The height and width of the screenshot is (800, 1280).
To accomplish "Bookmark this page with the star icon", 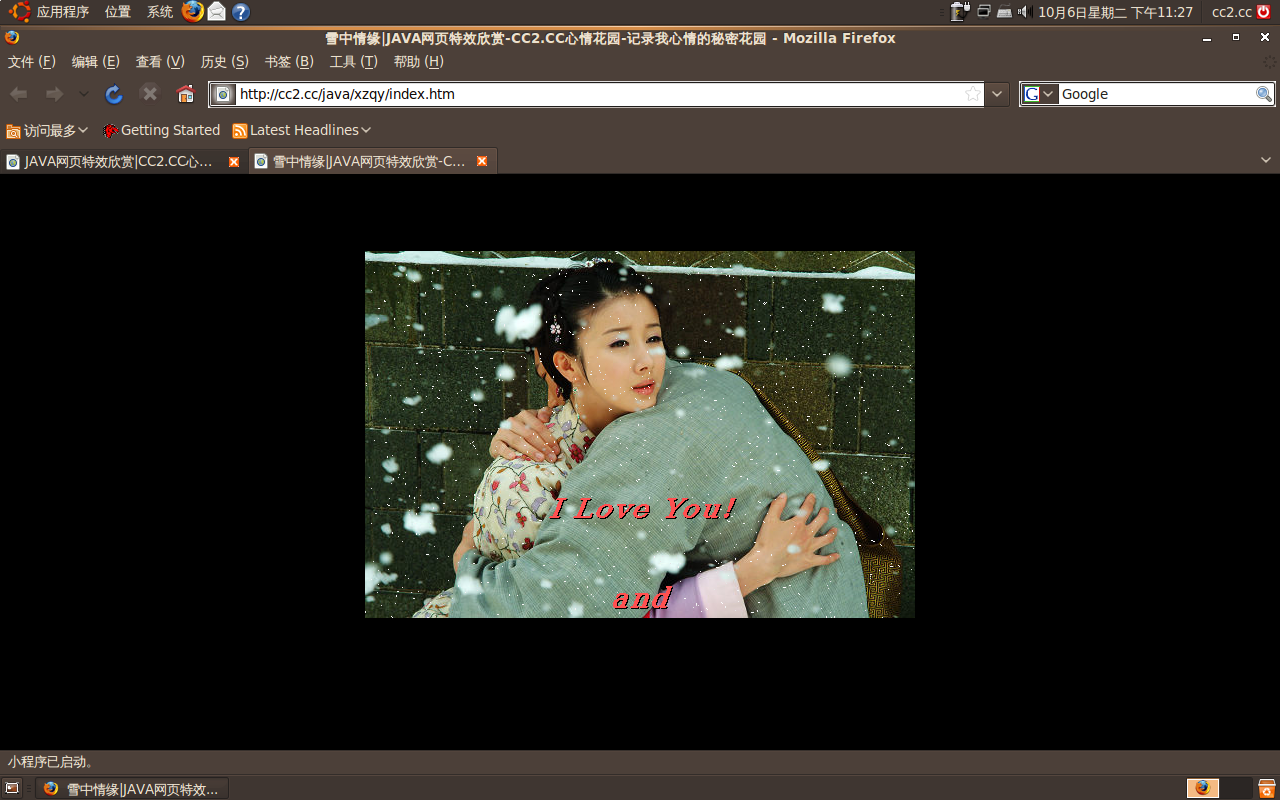I will pos(972,94).
